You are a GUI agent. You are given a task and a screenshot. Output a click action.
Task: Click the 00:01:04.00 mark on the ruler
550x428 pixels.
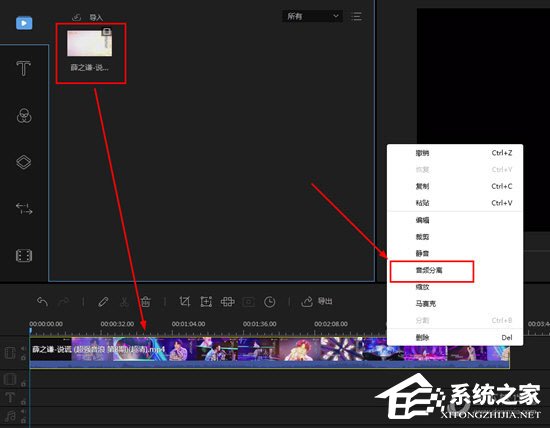click(x=188, y=324)
